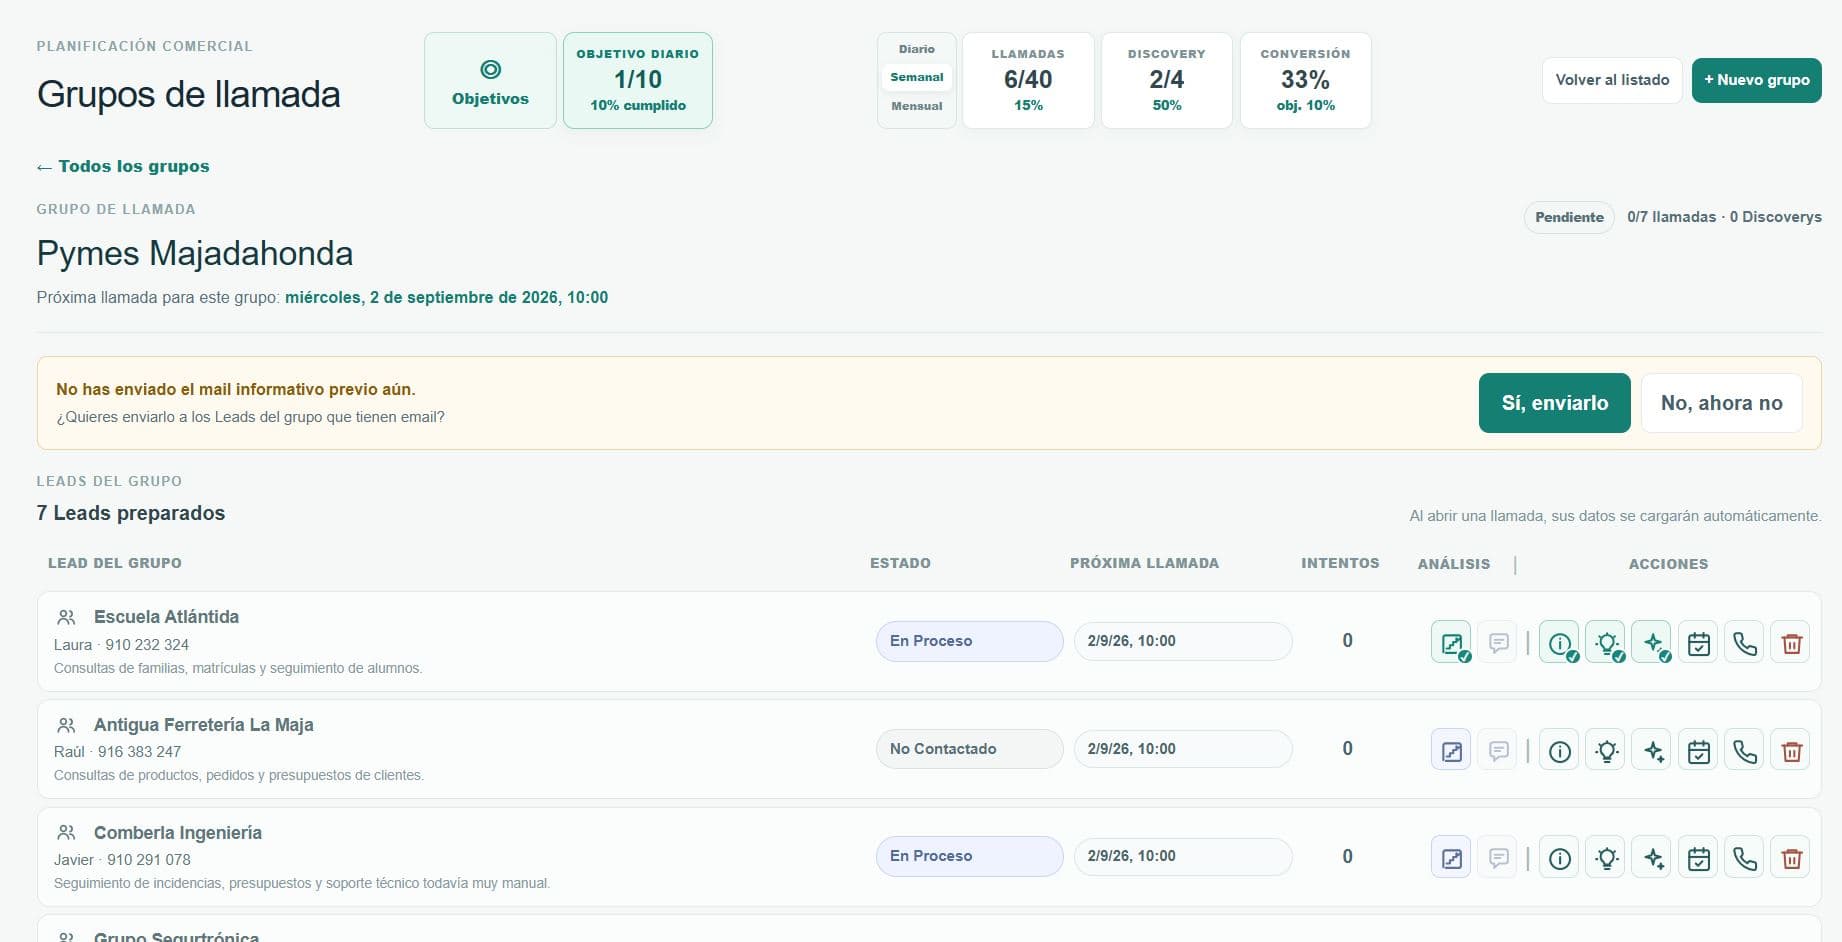Click the sparkle icon for Antigua Ferretería La Maja

1652,750
